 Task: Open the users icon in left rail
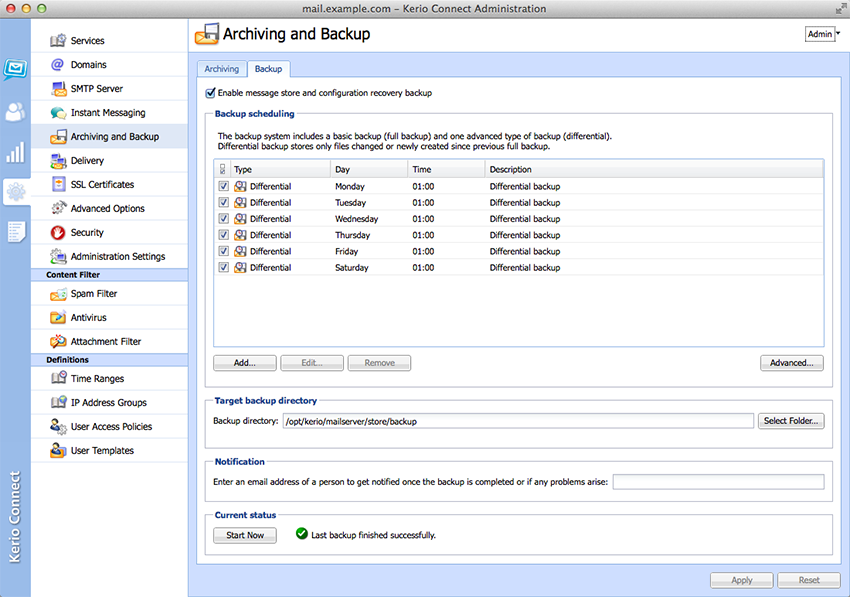tap(15, 111)
